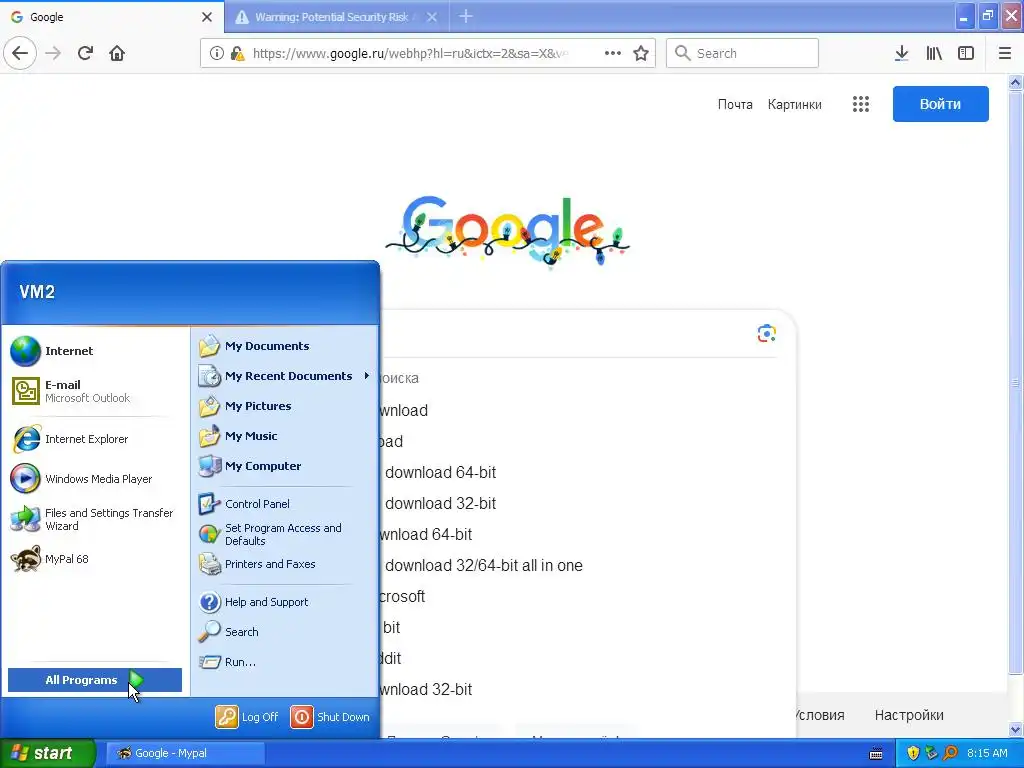
Task: Open page actions three-dot menu
Action: point(613,53)
